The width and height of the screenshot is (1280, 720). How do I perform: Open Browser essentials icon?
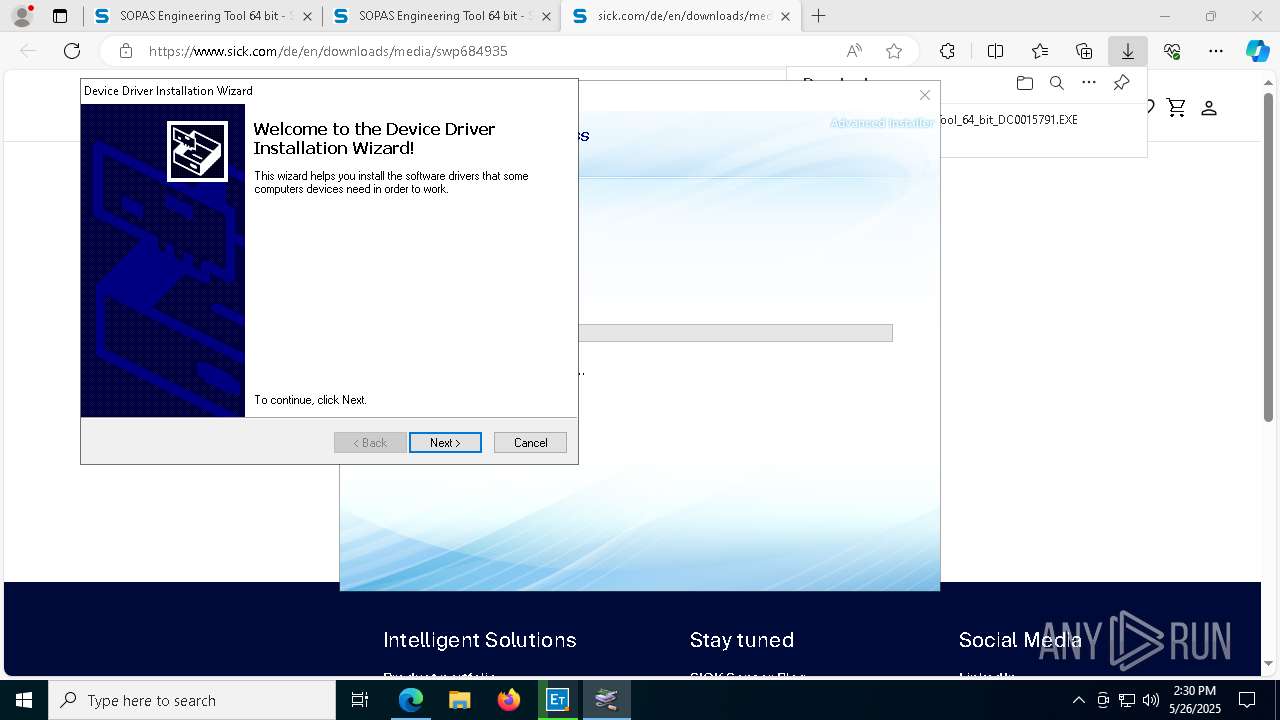point(1172,51)
